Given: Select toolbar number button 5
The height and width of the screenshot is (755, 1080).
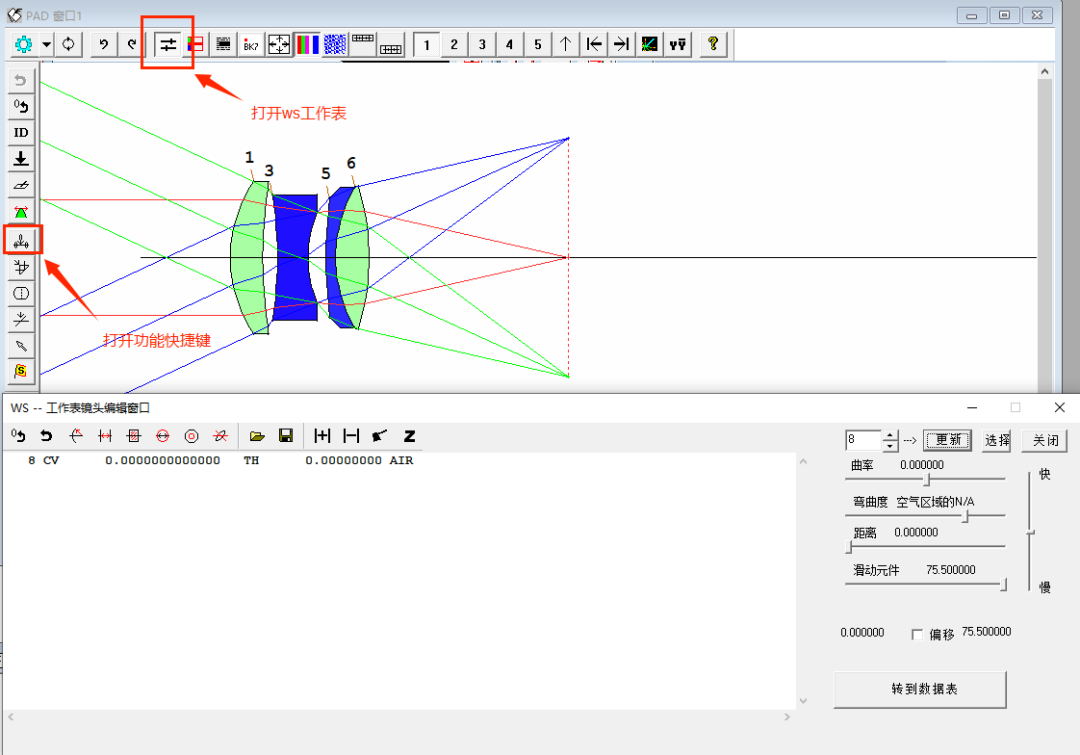Looking at the screenshot, I should (x=538, y=45).
